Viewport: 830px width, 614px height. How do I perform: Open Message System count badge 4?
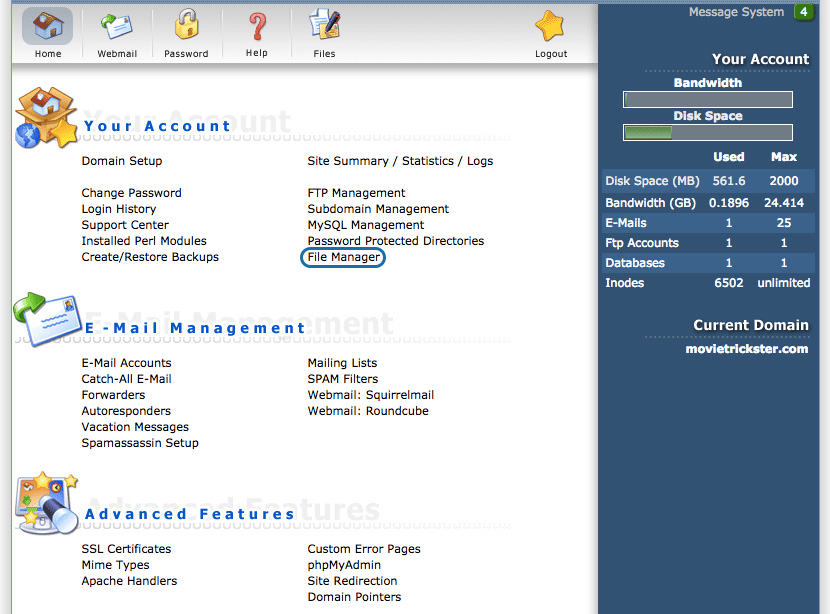coord(804,12)
